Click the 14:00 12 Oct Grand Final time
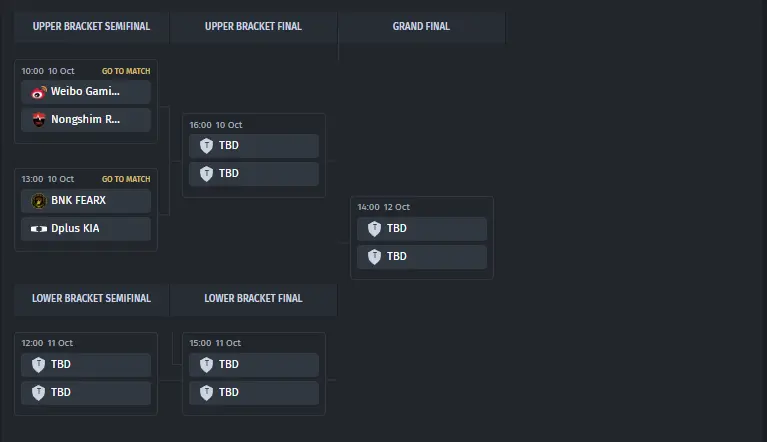 (384, 207)
